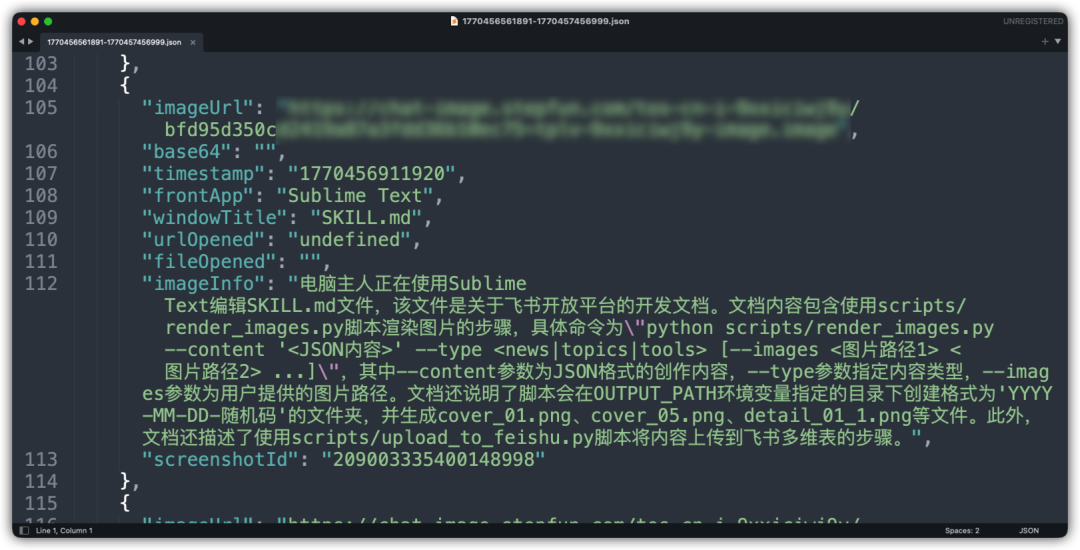Select the 1770456561891-1770457456999.json tab

[114, 42]
